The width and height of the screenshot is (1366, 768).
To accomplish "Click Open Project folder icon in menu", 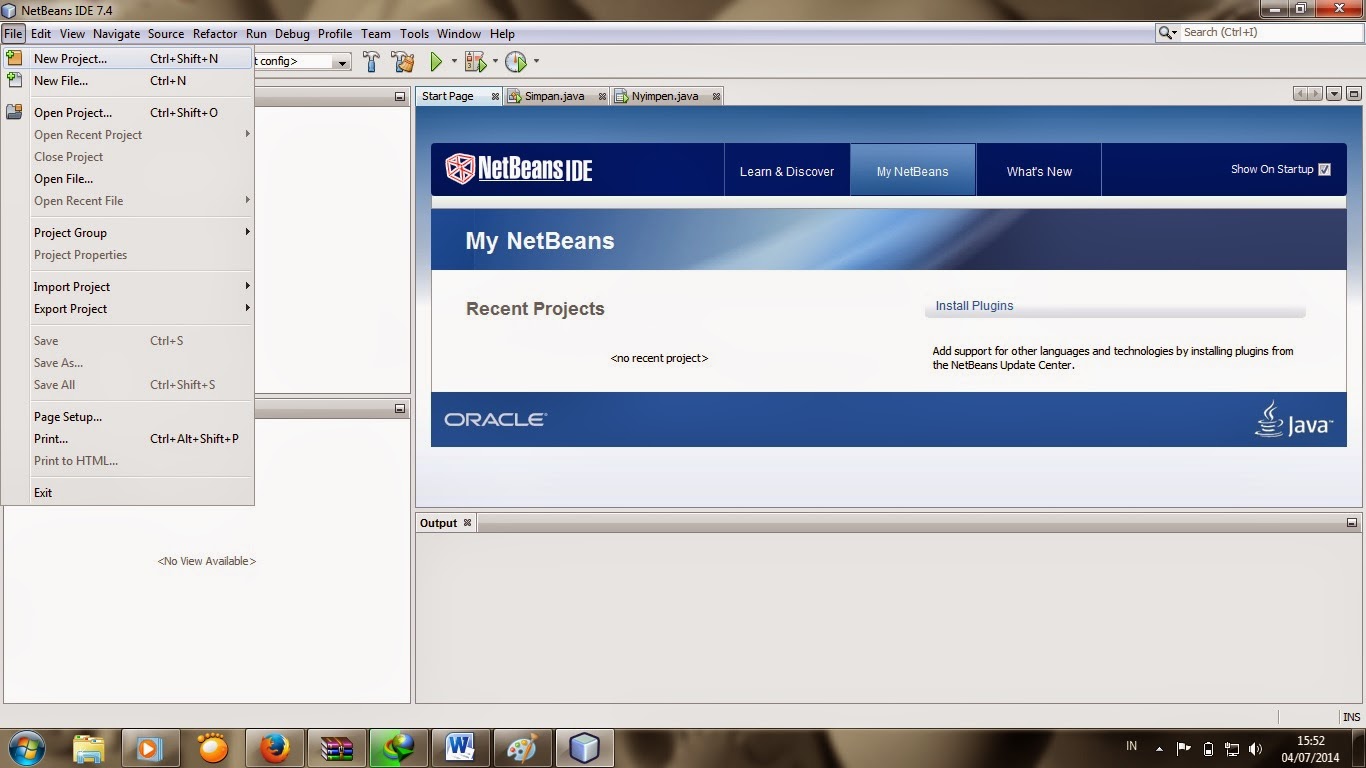I will pyautogui.click(x=14, y=112).
